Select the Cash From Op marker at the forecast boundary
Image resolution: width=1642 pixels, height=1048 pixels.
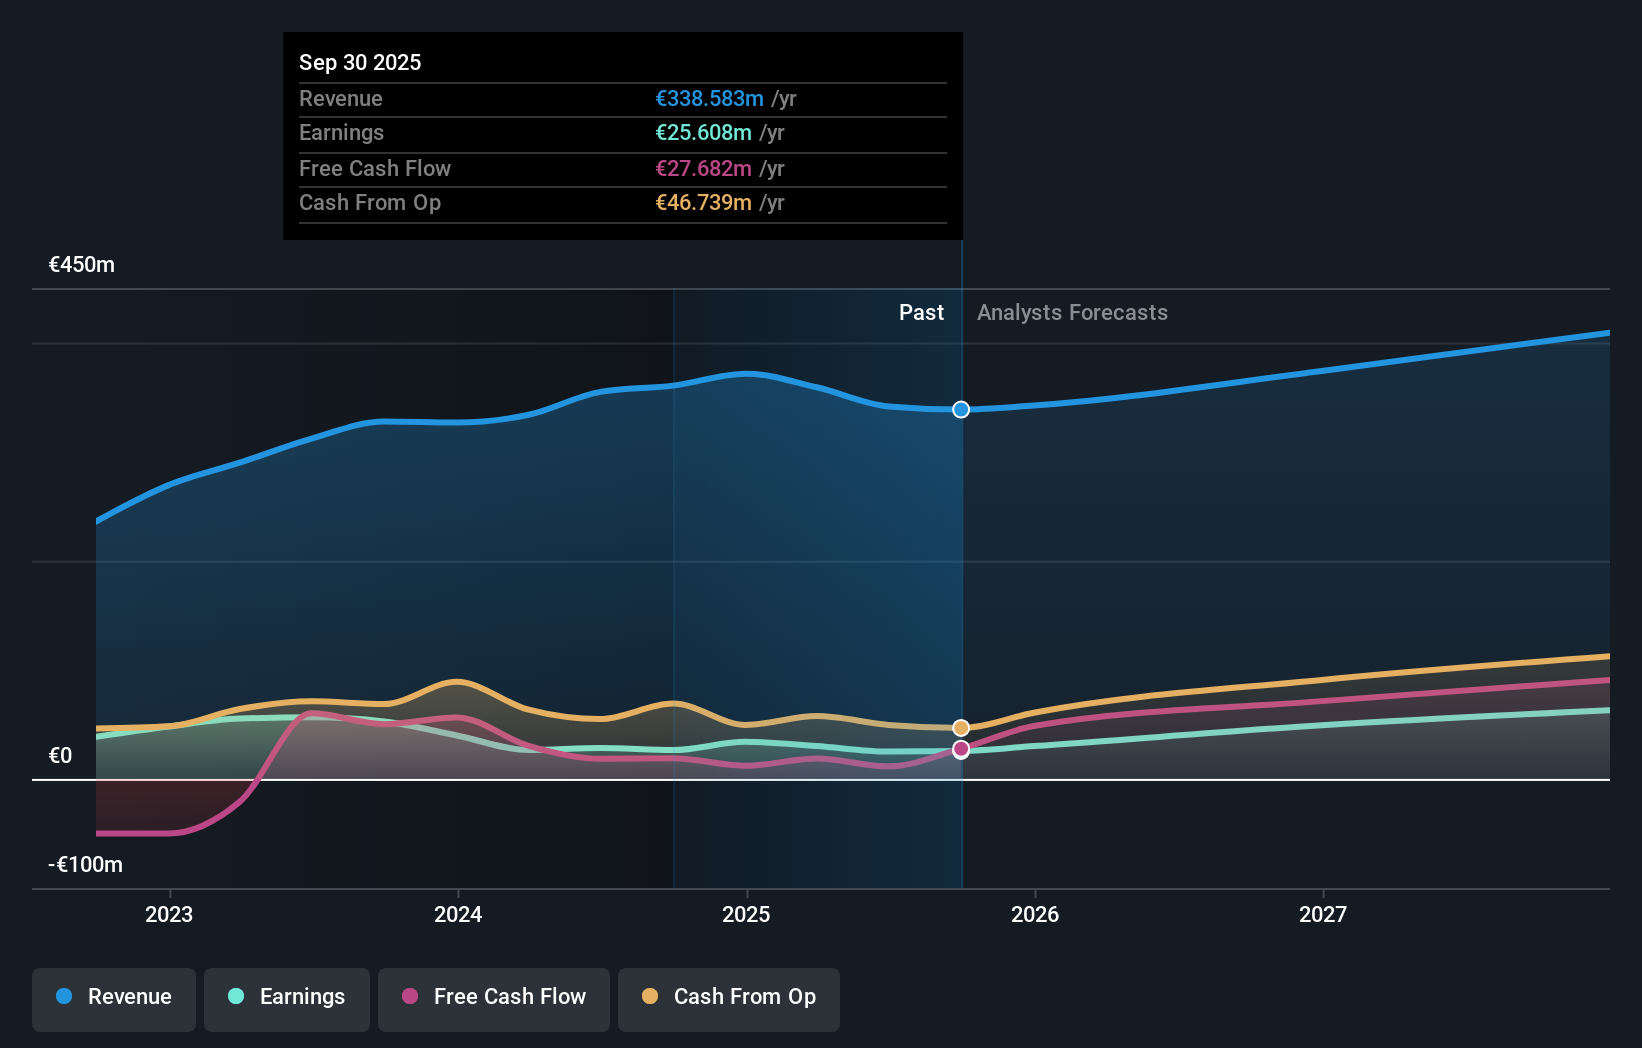960,727
